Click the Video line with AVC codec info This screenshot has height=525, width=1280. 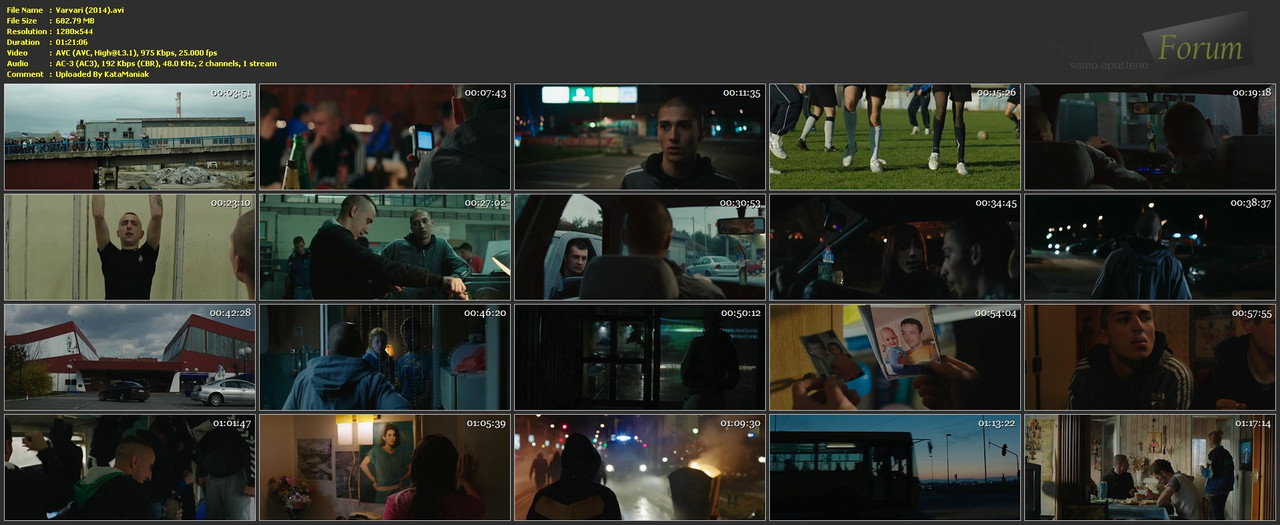tap(112, 53)
